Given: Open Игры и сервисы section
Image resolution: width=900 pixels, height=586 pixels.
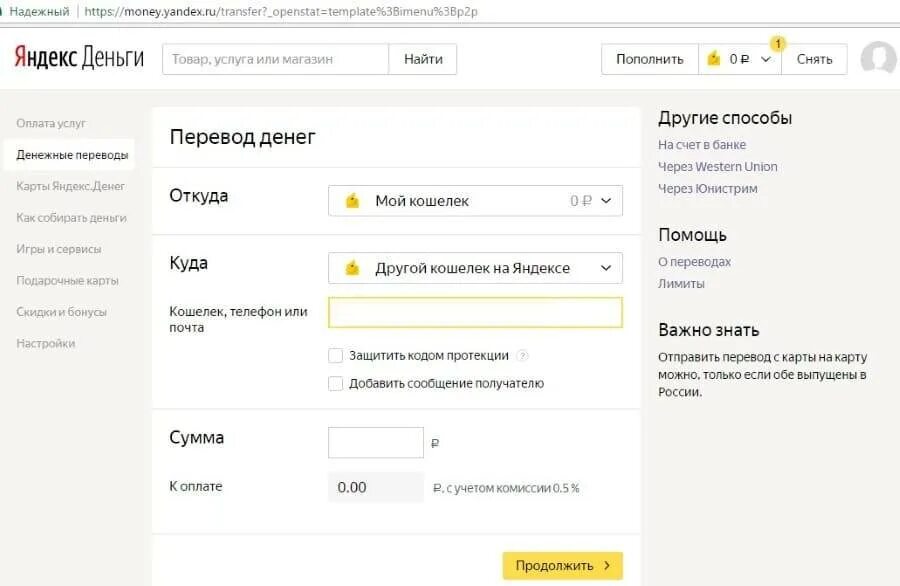Looking at the screenshot, I should pos(59,249).
